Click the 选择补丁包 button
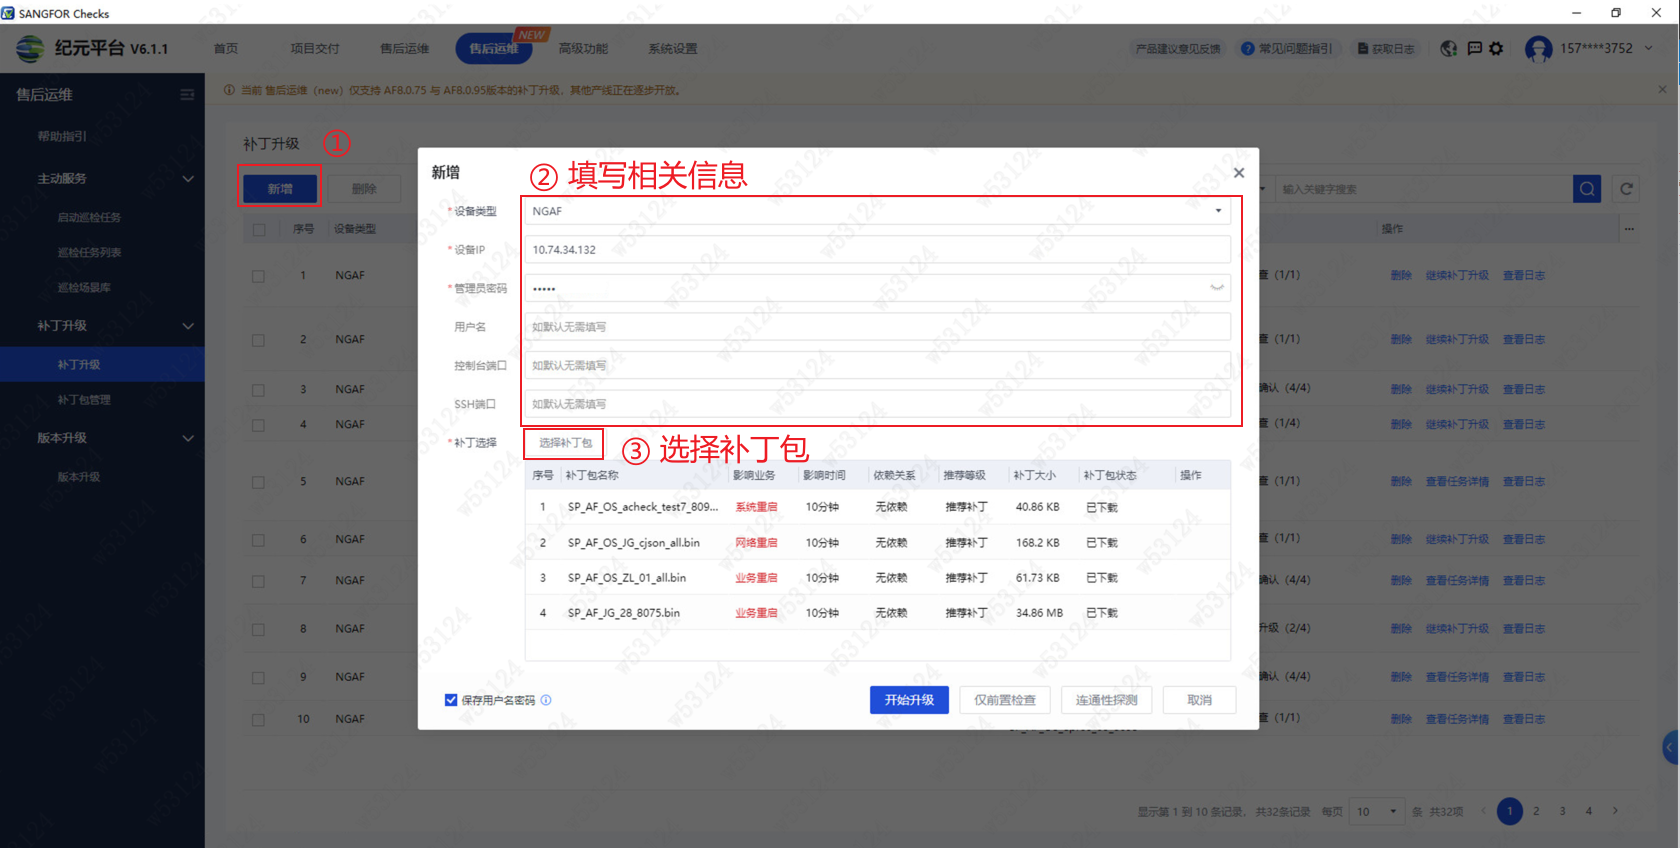 pyautogui.click(x=565, y=443)
